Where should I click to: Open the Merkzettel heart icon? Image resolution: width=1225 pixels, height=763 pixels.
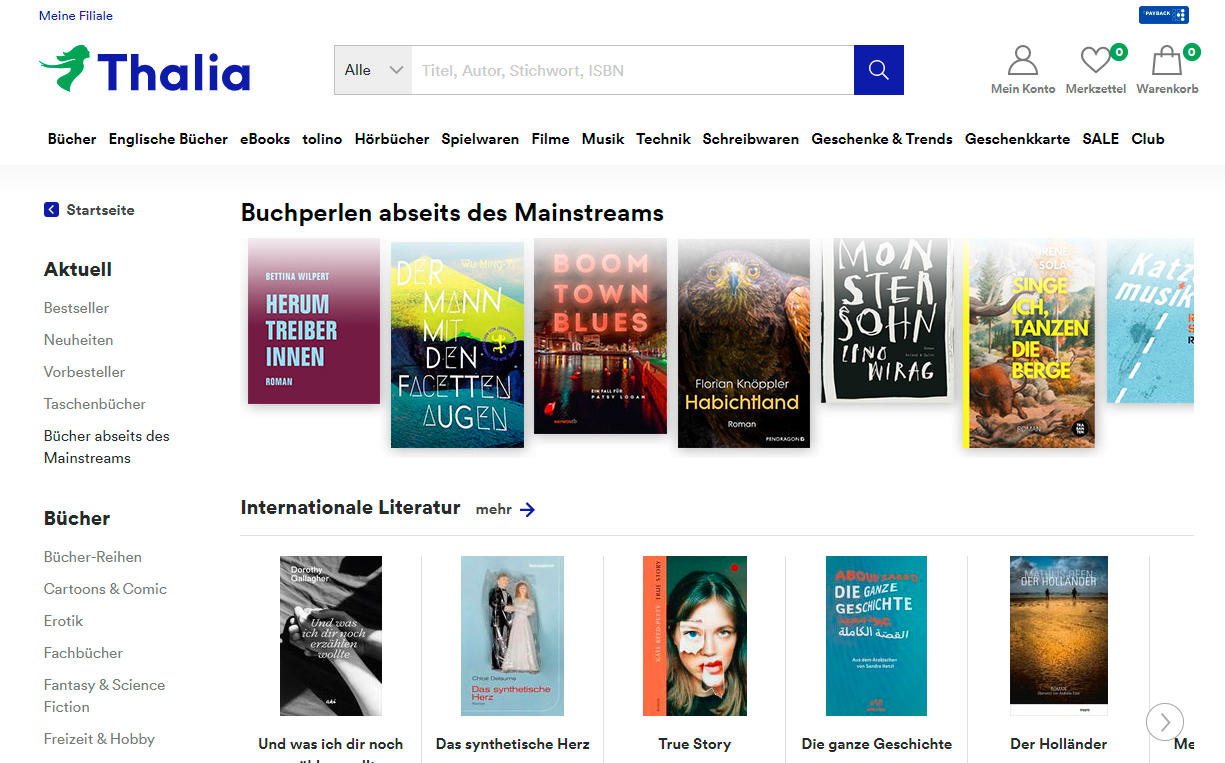[1096, 62]
